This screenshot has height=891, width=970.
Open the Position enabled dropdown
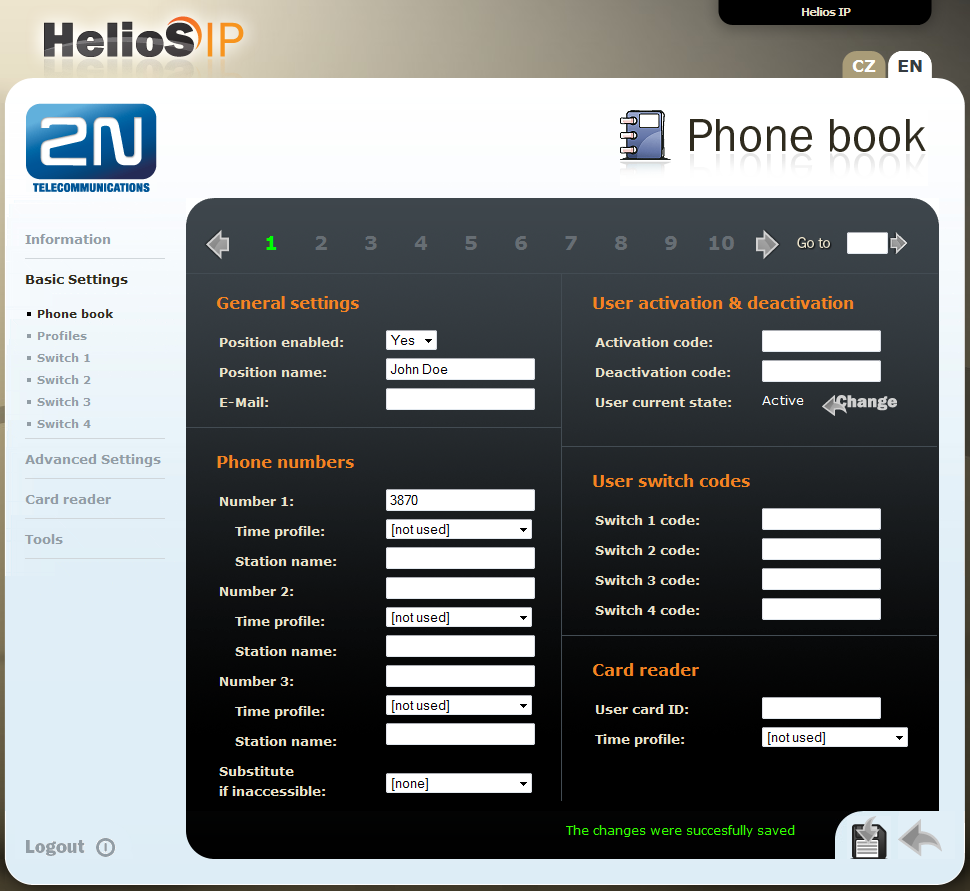[x=411, y=341]
